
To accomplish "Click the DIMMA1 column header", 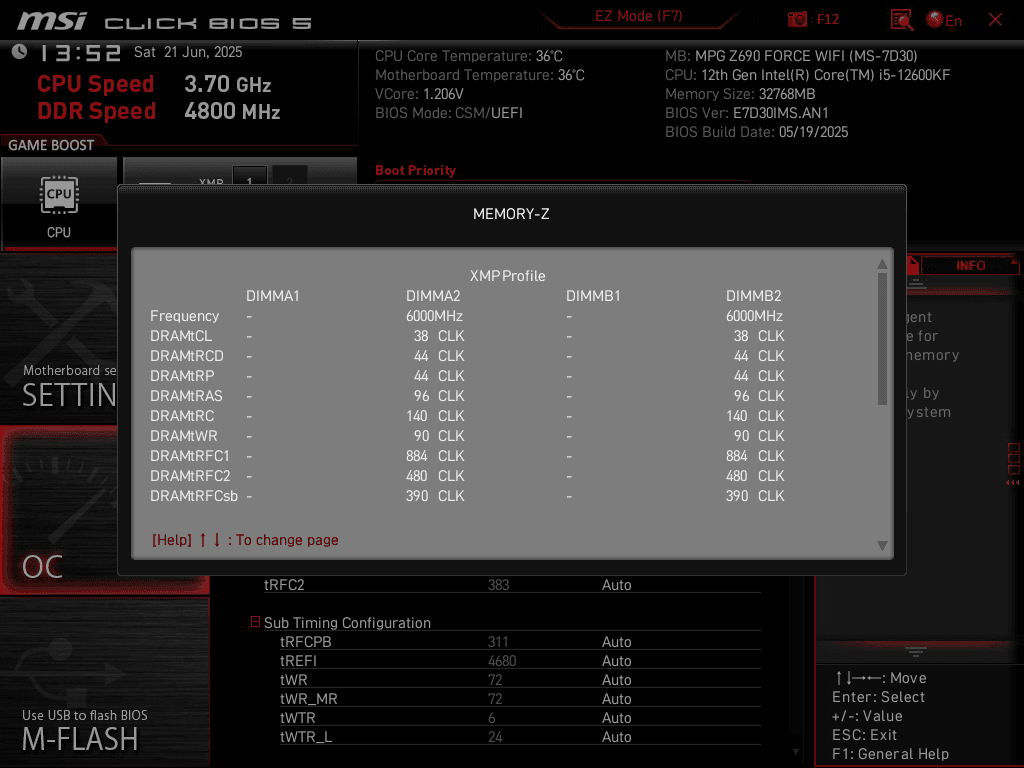I will pyautogui.click(x=272, y=296).
